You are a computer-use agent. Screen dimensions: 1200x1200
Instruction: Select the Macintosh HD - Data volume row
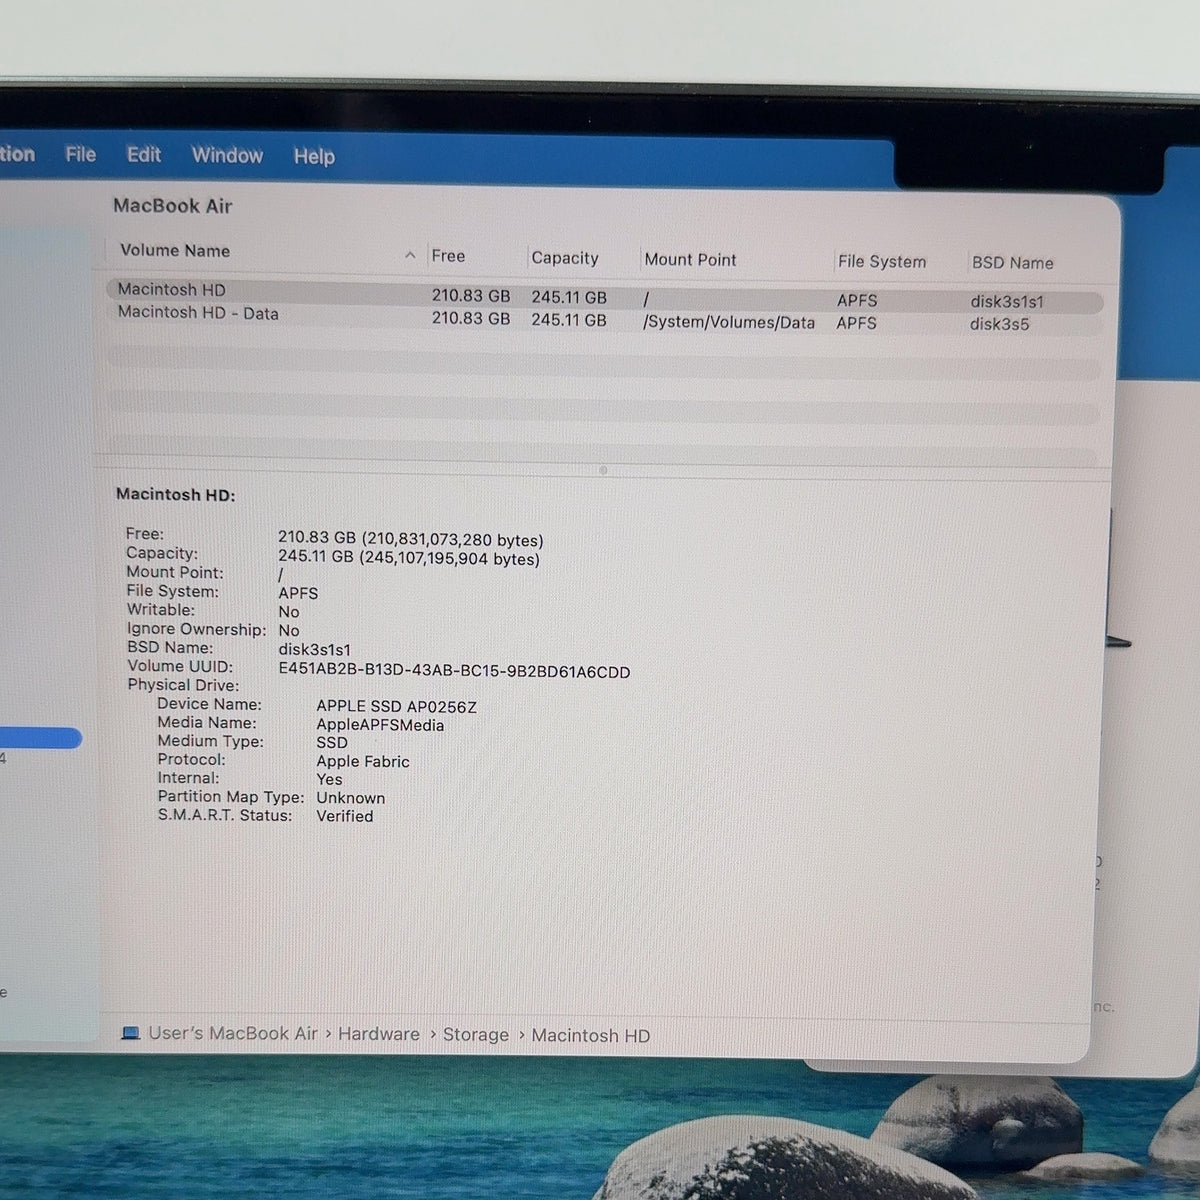click(x=604, y=320)
